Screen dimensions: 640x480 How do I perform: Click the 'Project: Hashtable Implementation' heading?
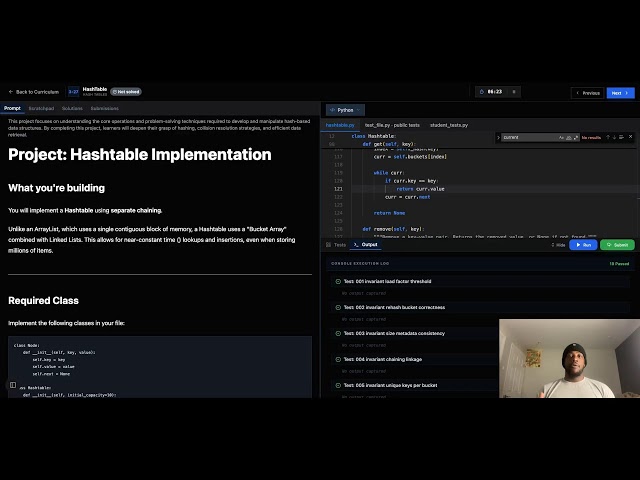pos(140,155)
